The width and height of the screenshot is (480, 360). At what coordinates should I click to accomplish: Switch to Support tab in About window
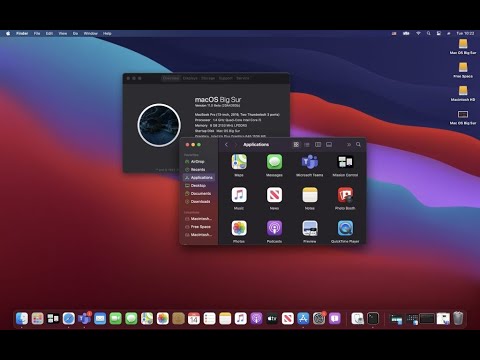coord(226,78)
